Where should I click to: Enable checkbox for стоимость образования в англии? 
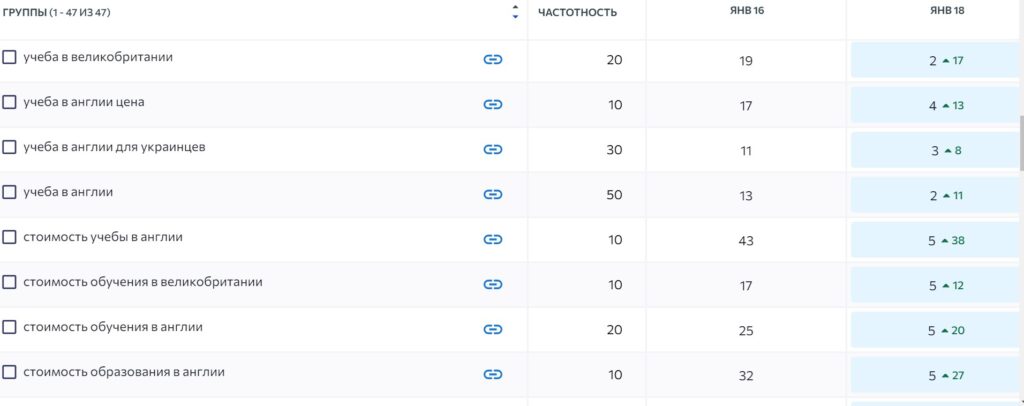pyautogui.click(x=9, y=372)
